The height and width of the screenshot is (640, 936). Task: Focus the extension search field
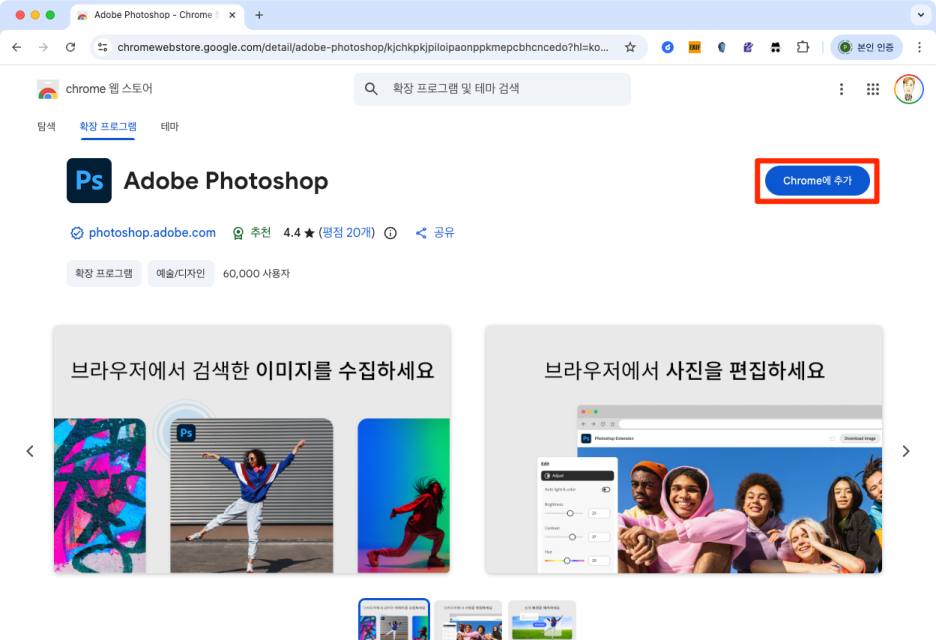(x=492, y=89)
